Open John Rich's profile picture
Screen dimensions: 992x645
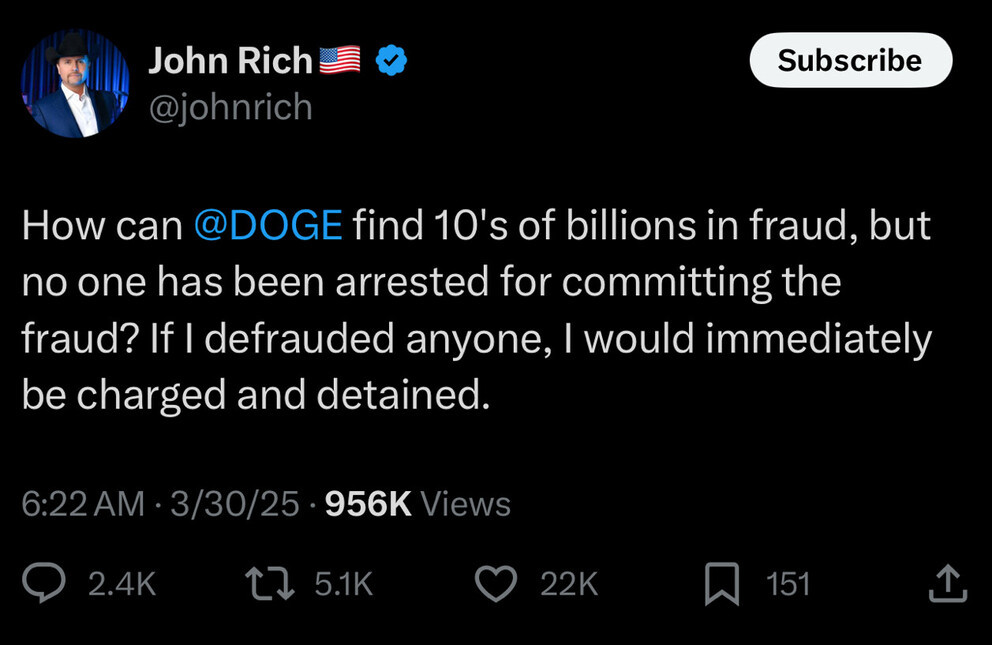tap(75, 84)
